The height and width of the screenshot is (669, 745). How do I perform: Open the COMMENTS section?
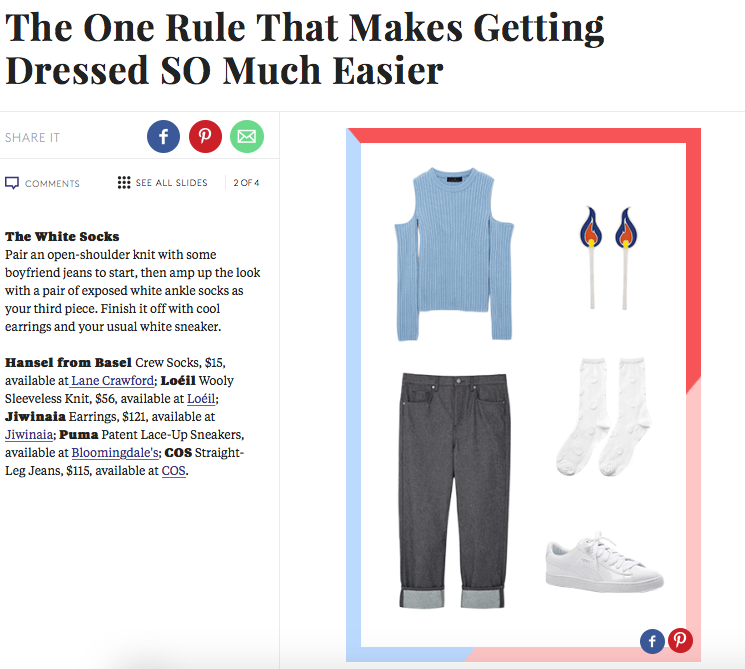point(52,183)
